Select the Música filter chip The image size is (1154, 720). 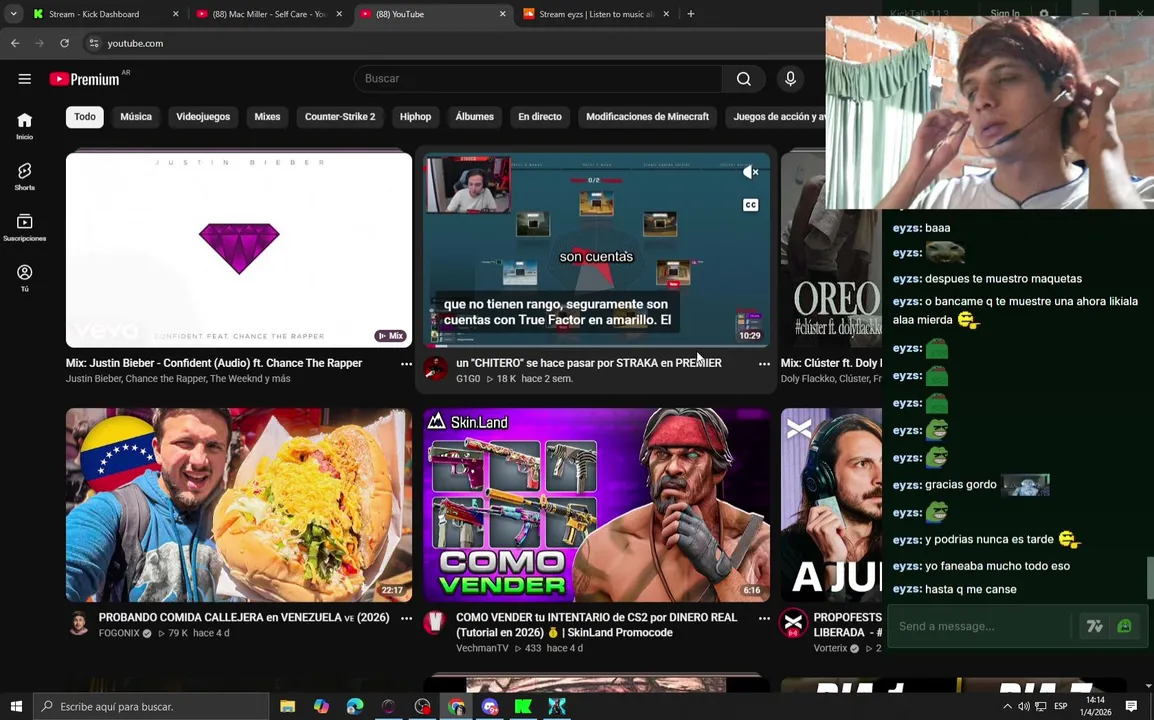(136, 117)
